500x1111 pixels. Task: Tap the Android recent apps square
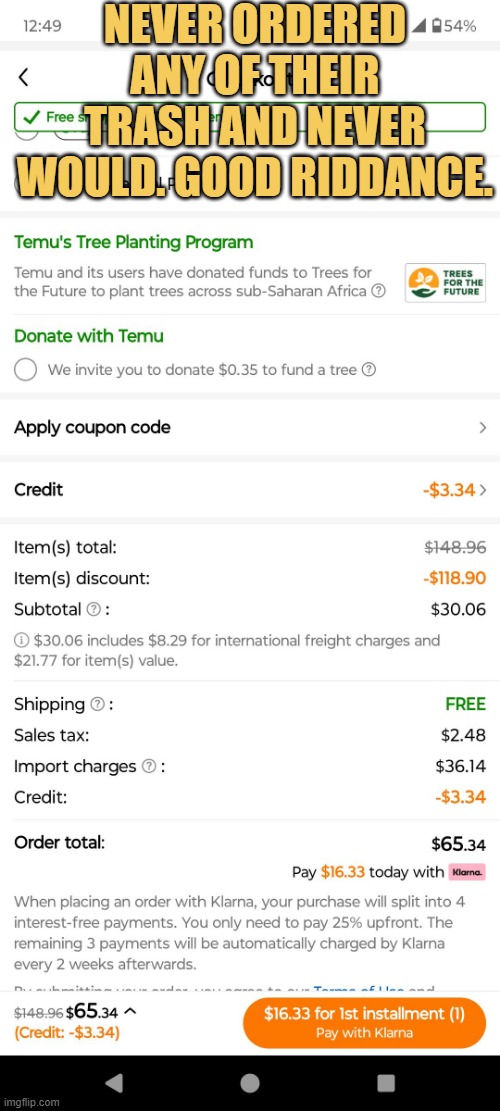coord(386,1083)
